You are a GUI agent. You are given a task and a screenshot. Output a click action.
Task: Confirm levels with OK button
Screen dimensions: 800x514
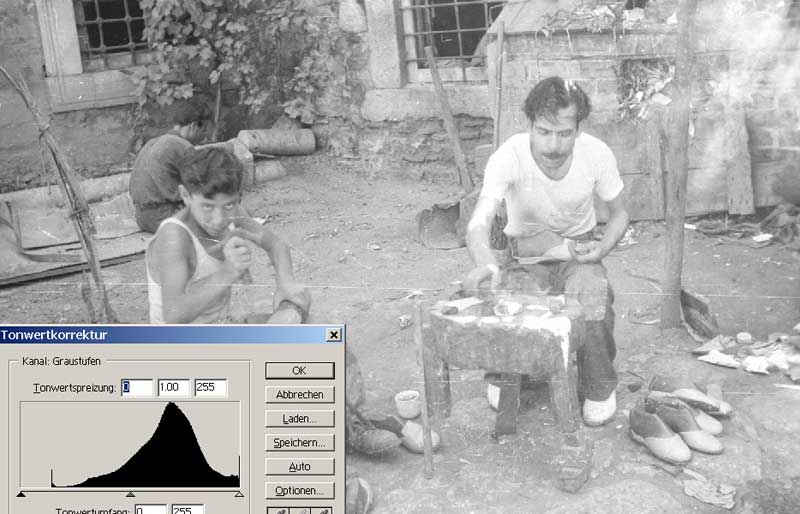tap(299, 371)
